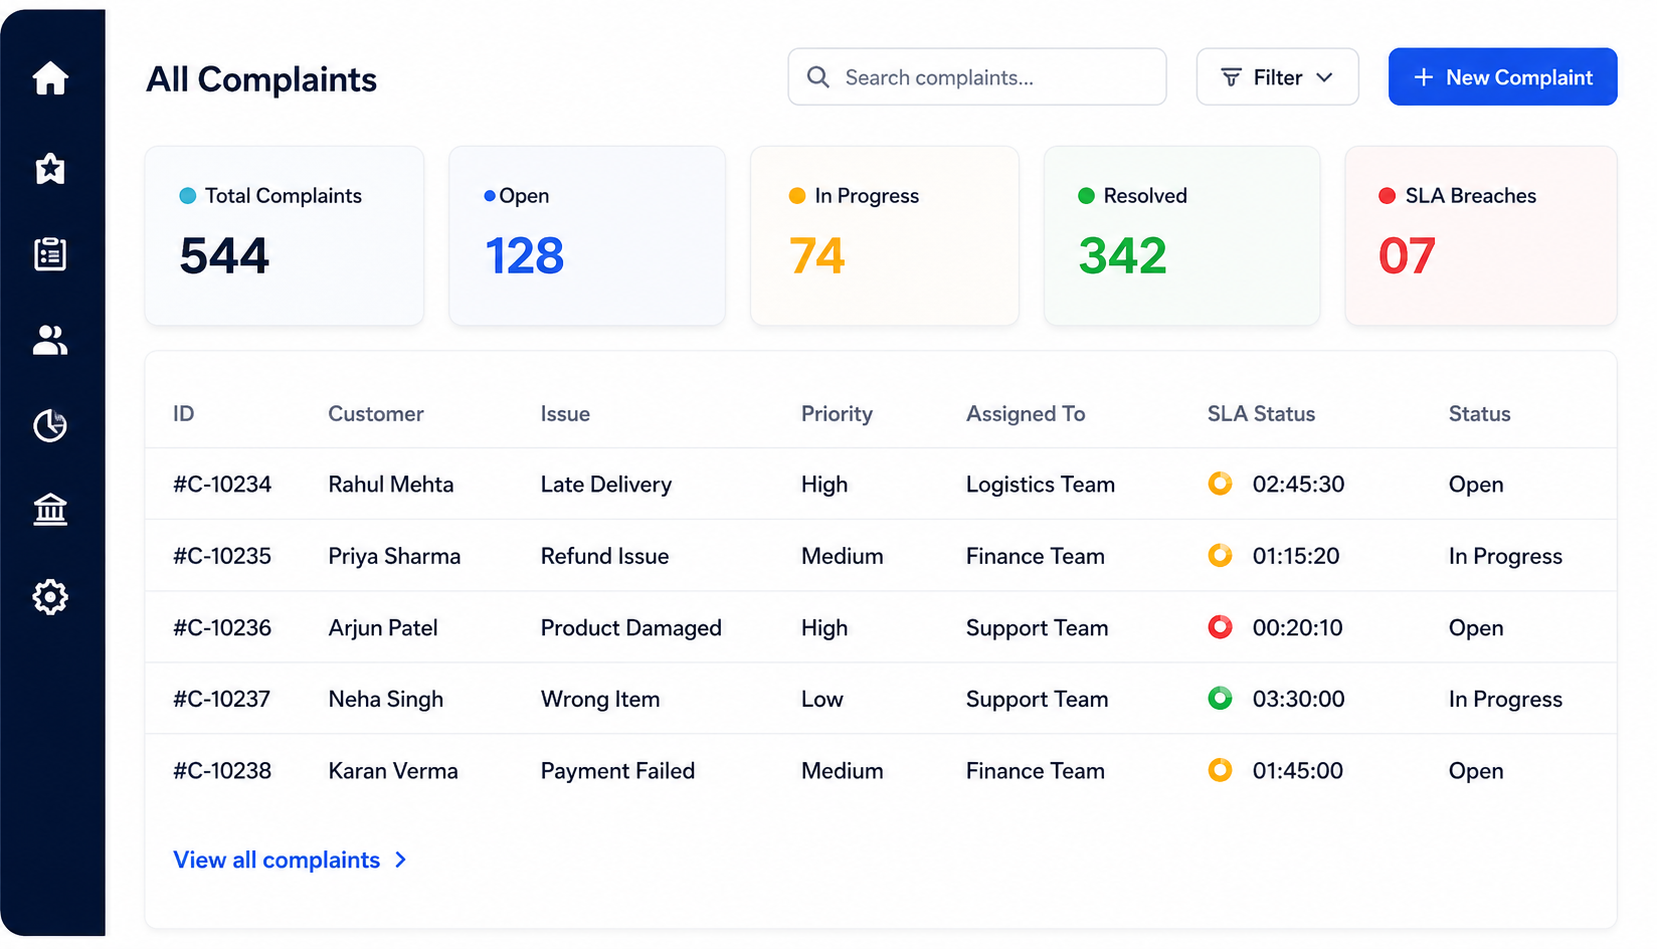Click SLA indicator for 01:45:00 row

click(1220, 770)
